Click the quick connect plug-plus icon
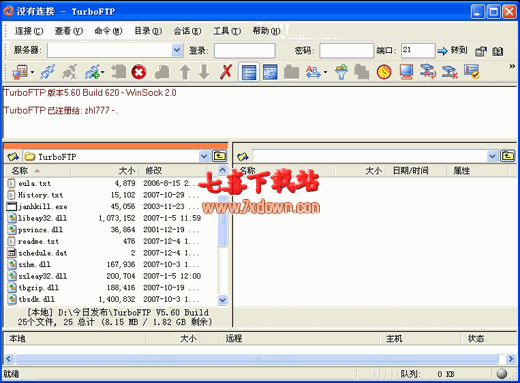Viewport: 520px width, 383px height. coord(92,72)
